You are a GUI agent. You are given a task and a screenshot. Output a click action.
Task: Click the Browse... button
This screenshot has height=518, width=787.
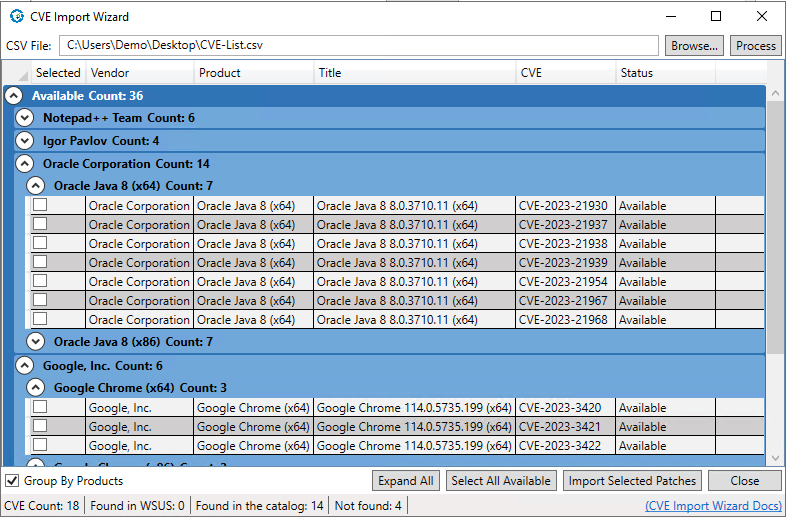(694, 46)
